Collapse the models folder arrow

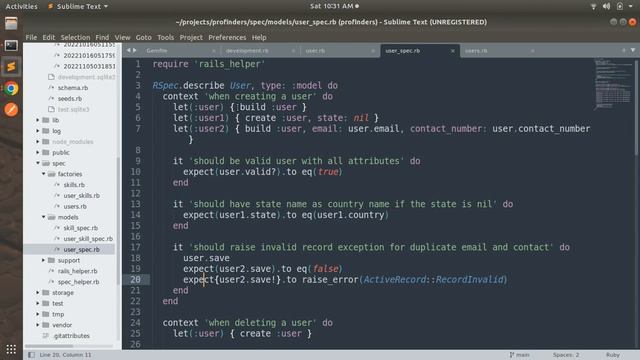43,217
